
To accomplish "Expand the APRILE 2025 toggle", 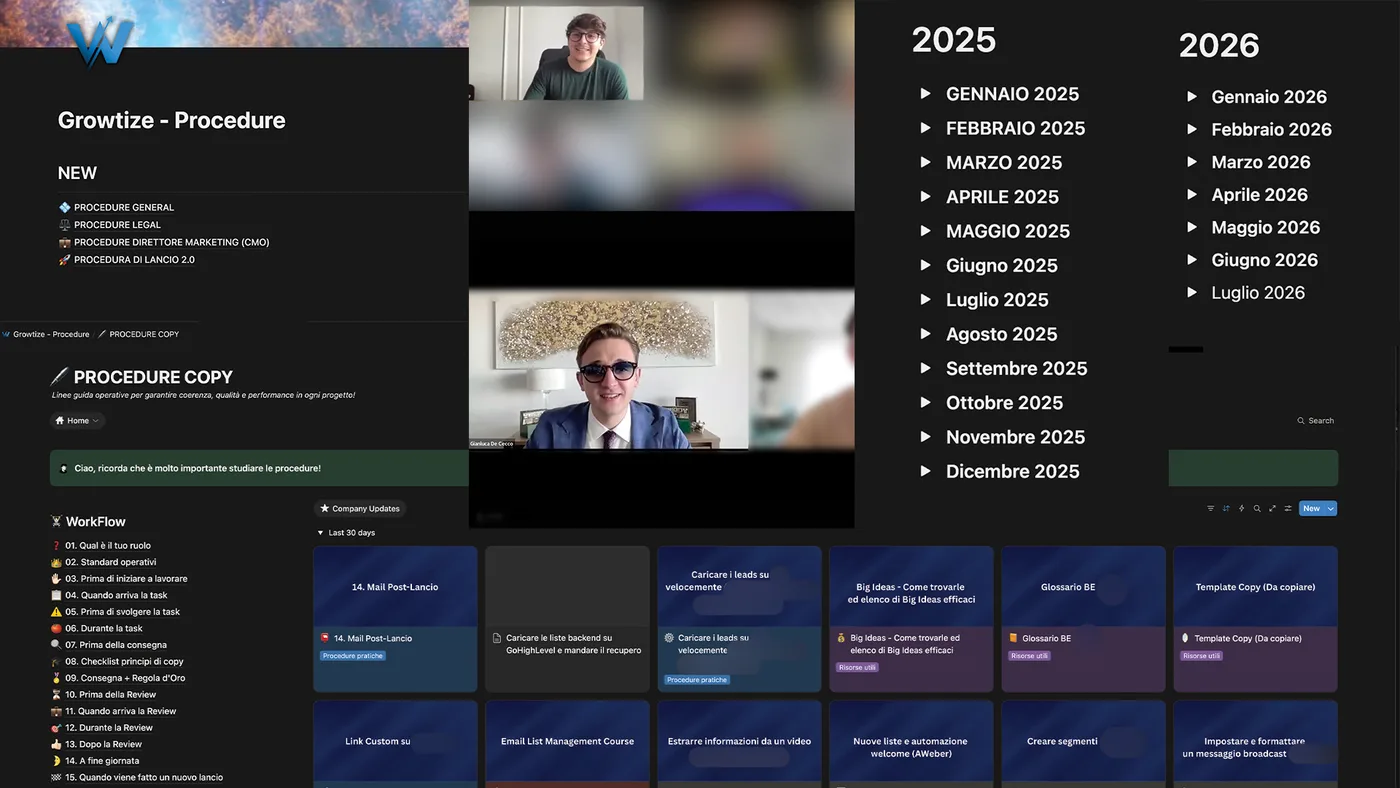I will click(925, 197).
